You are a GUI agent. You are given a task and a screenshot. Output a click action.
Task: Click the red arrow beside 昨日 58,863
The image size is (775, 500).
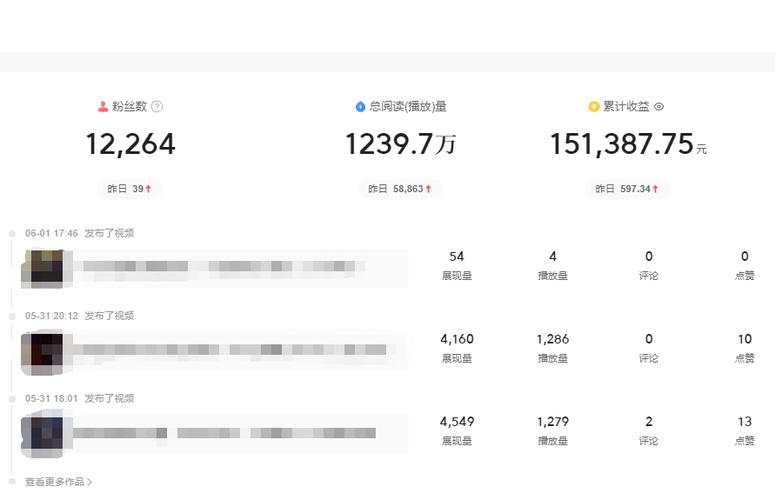[429, 189]
